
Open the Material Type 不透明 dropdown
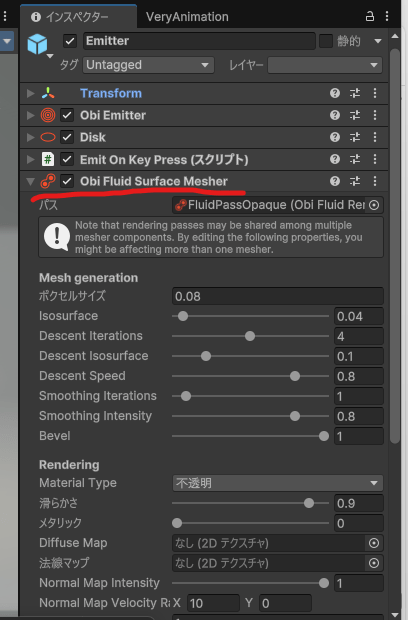278,483
